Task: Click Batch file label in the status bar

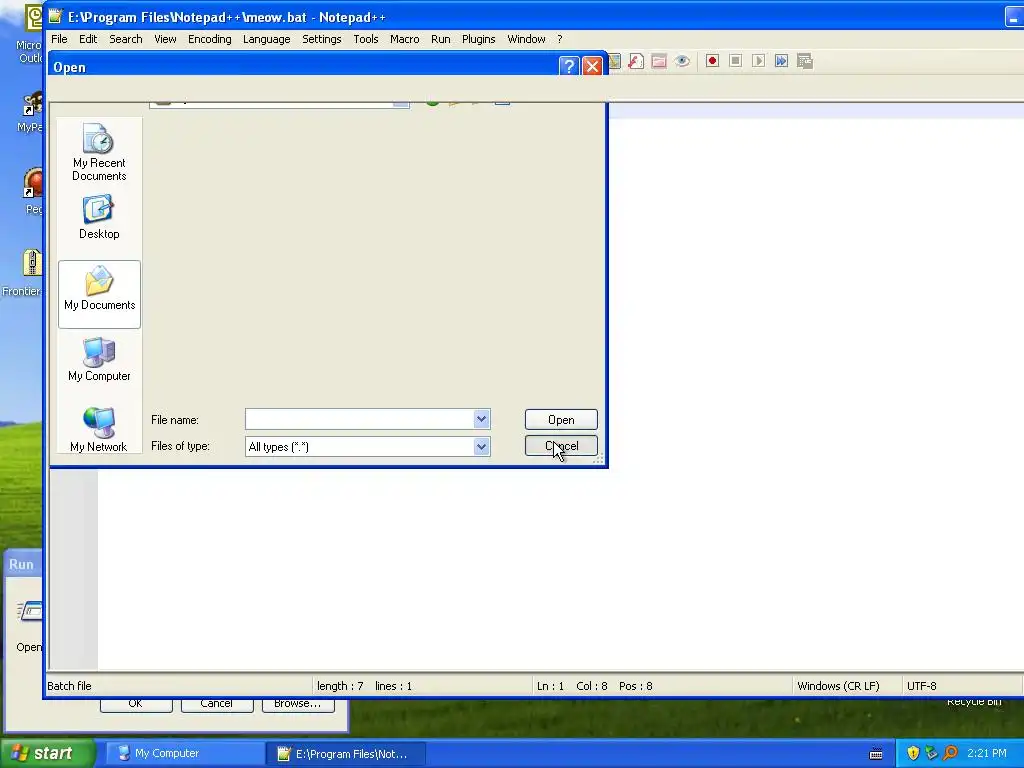Action: tap(69, 686)
